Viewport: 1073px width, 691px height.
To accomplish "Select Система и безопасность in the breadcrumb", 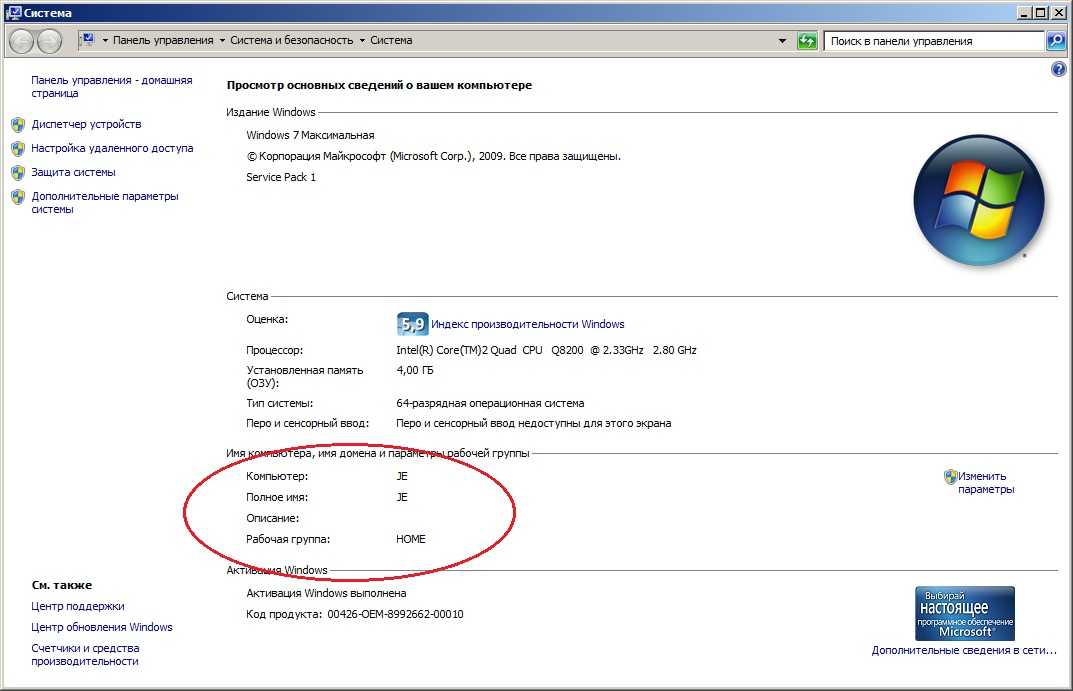I will click(x=292, y=40).
